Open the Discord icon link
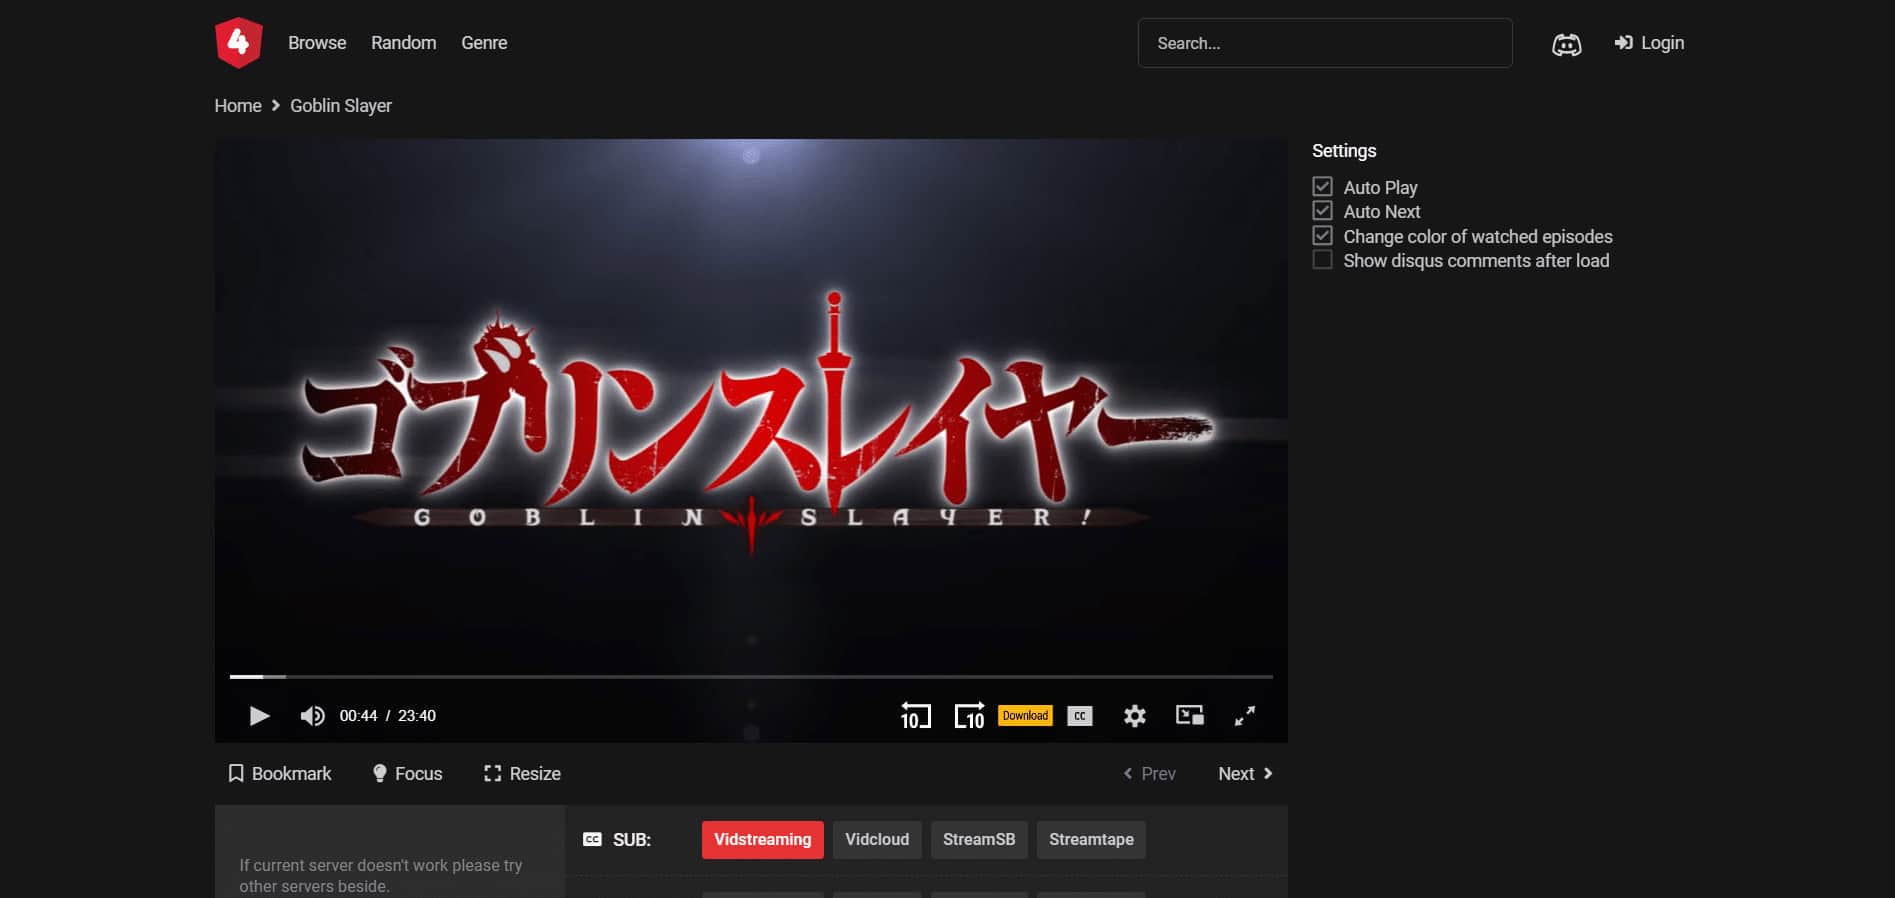This screenshot has width=1895, height=898. [x=1566, y=44]
